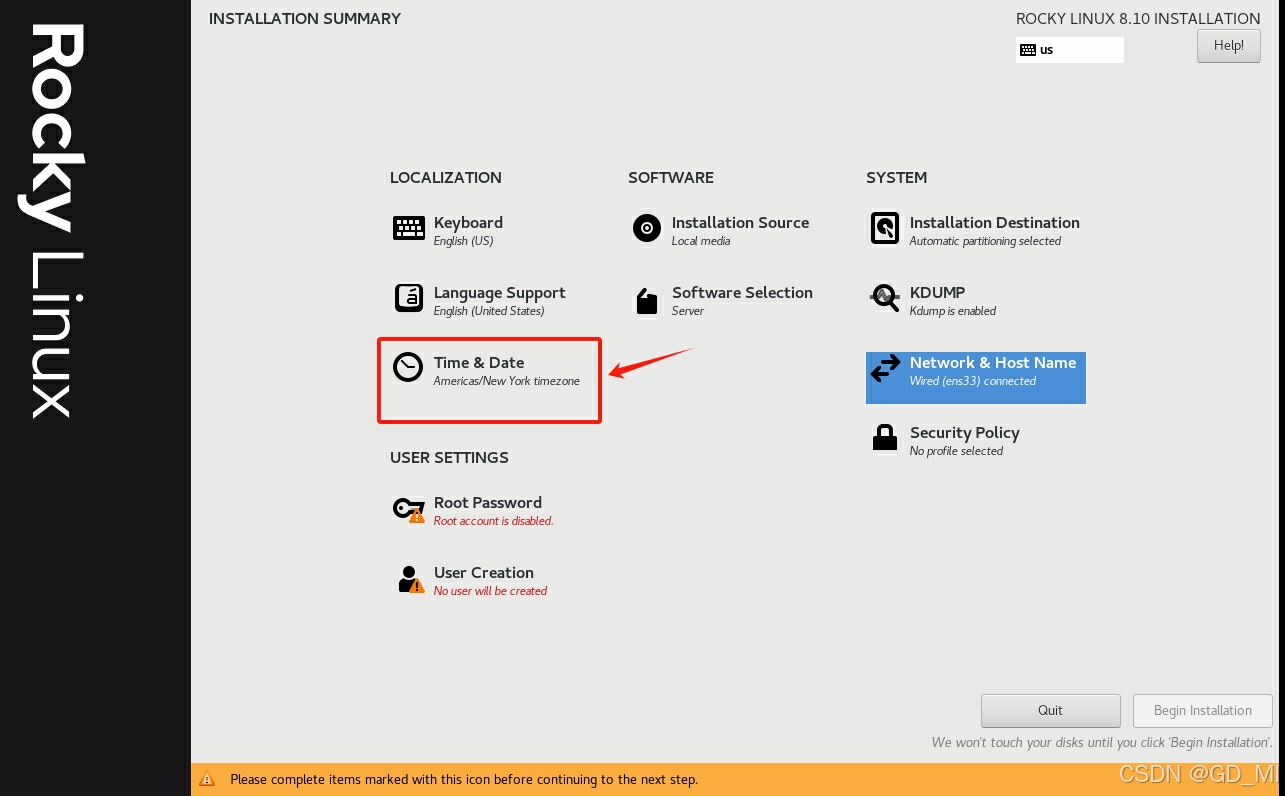
Task: Open Software Selection label
Action: pos(742,293)
